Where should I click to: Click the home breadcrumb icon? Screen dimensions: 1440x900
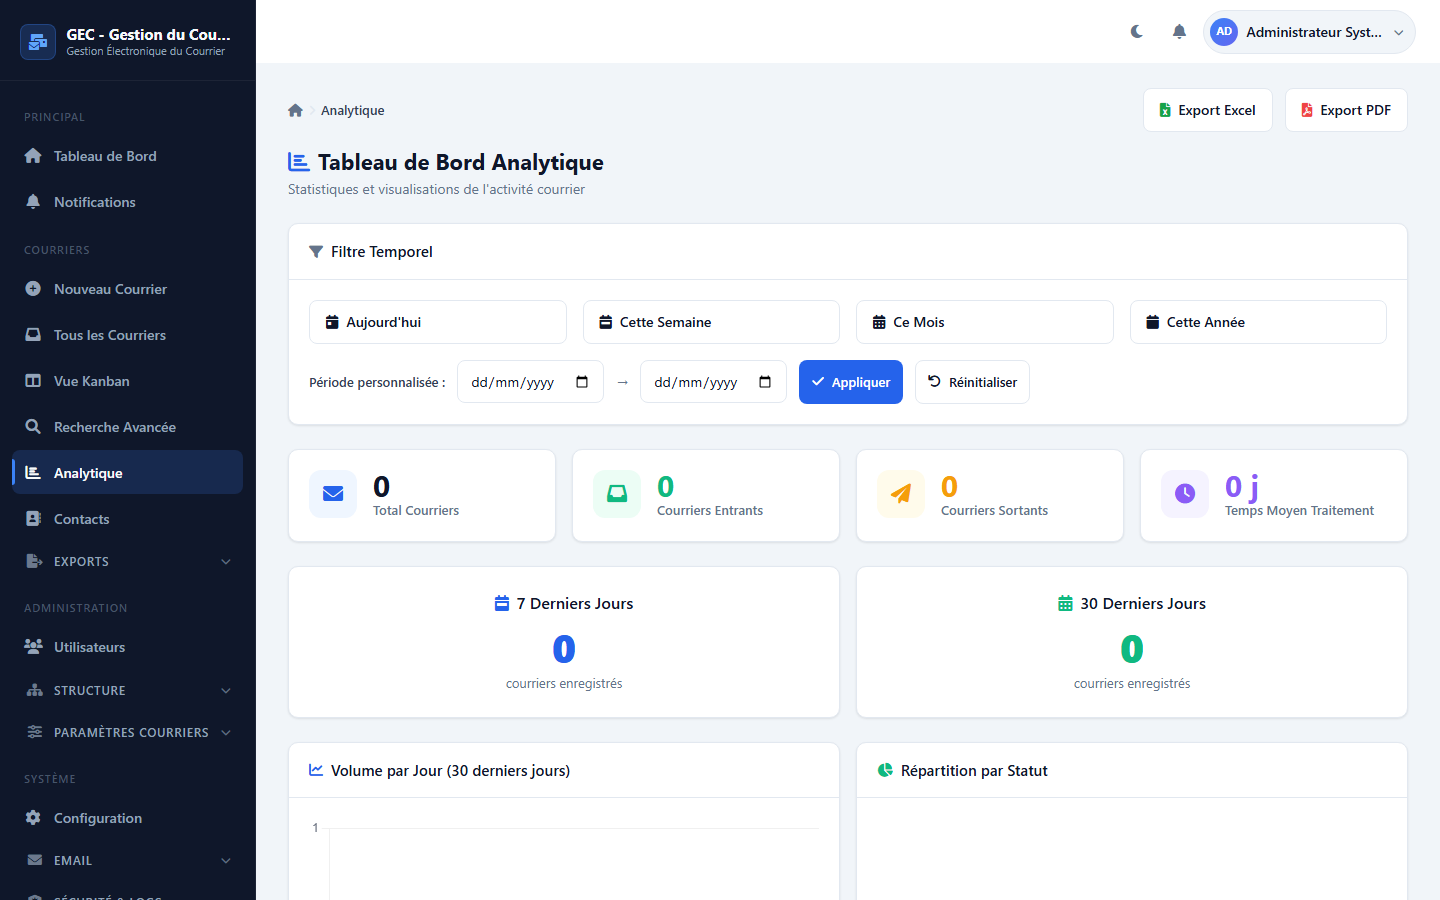click(x=295, y=111)
